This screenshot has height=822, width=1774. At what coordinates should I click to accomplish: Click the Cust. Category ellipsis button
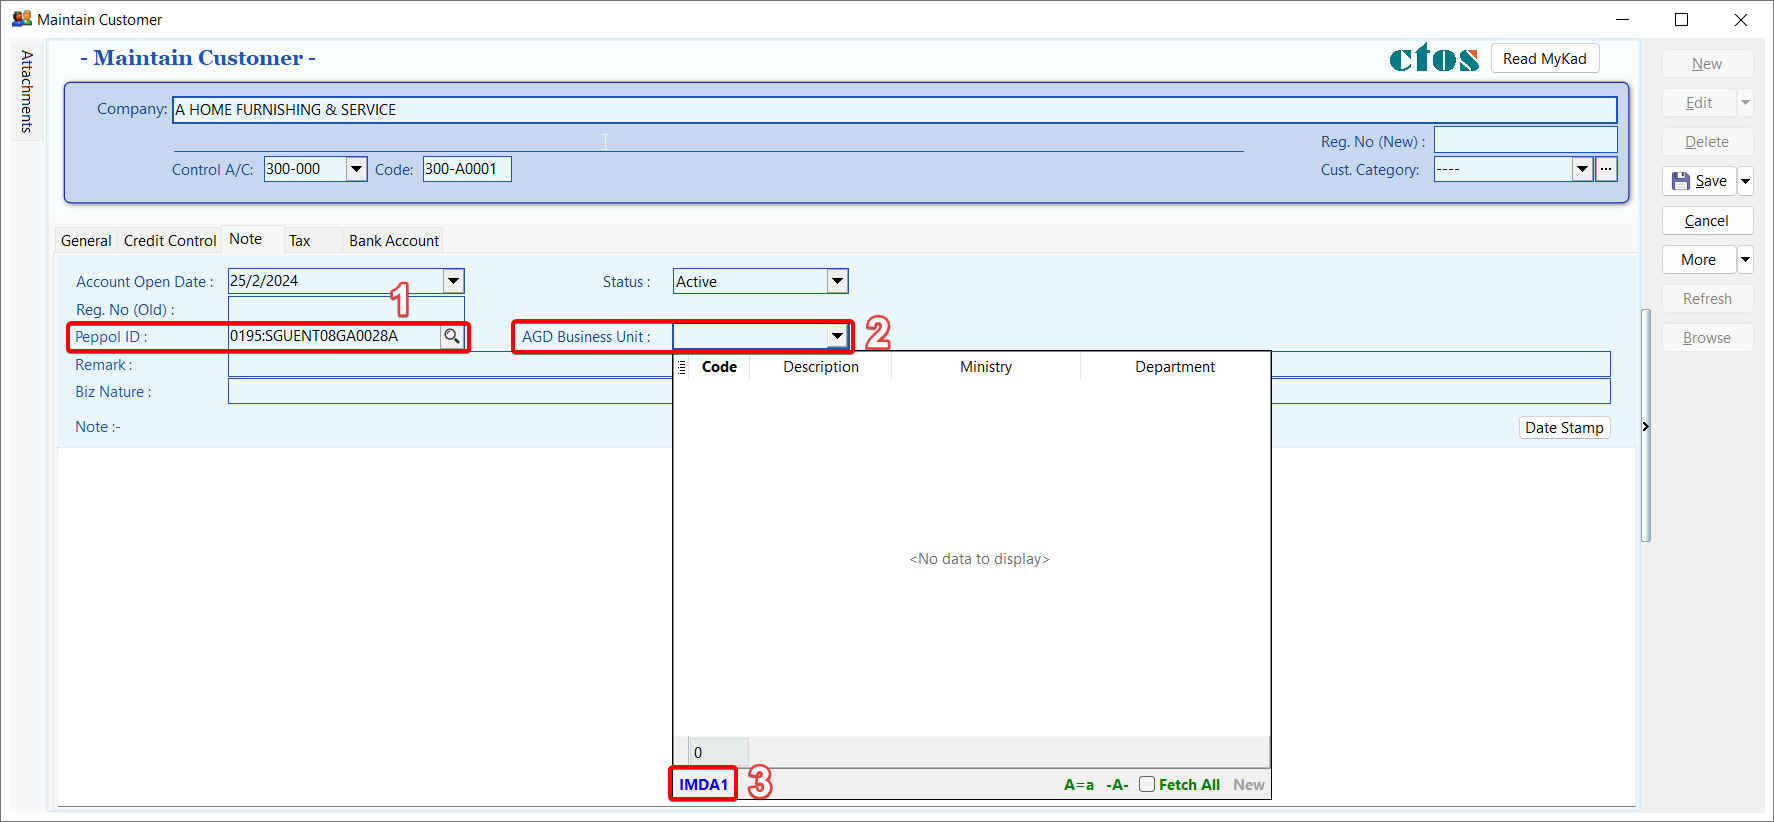[x=1606, y=169]
